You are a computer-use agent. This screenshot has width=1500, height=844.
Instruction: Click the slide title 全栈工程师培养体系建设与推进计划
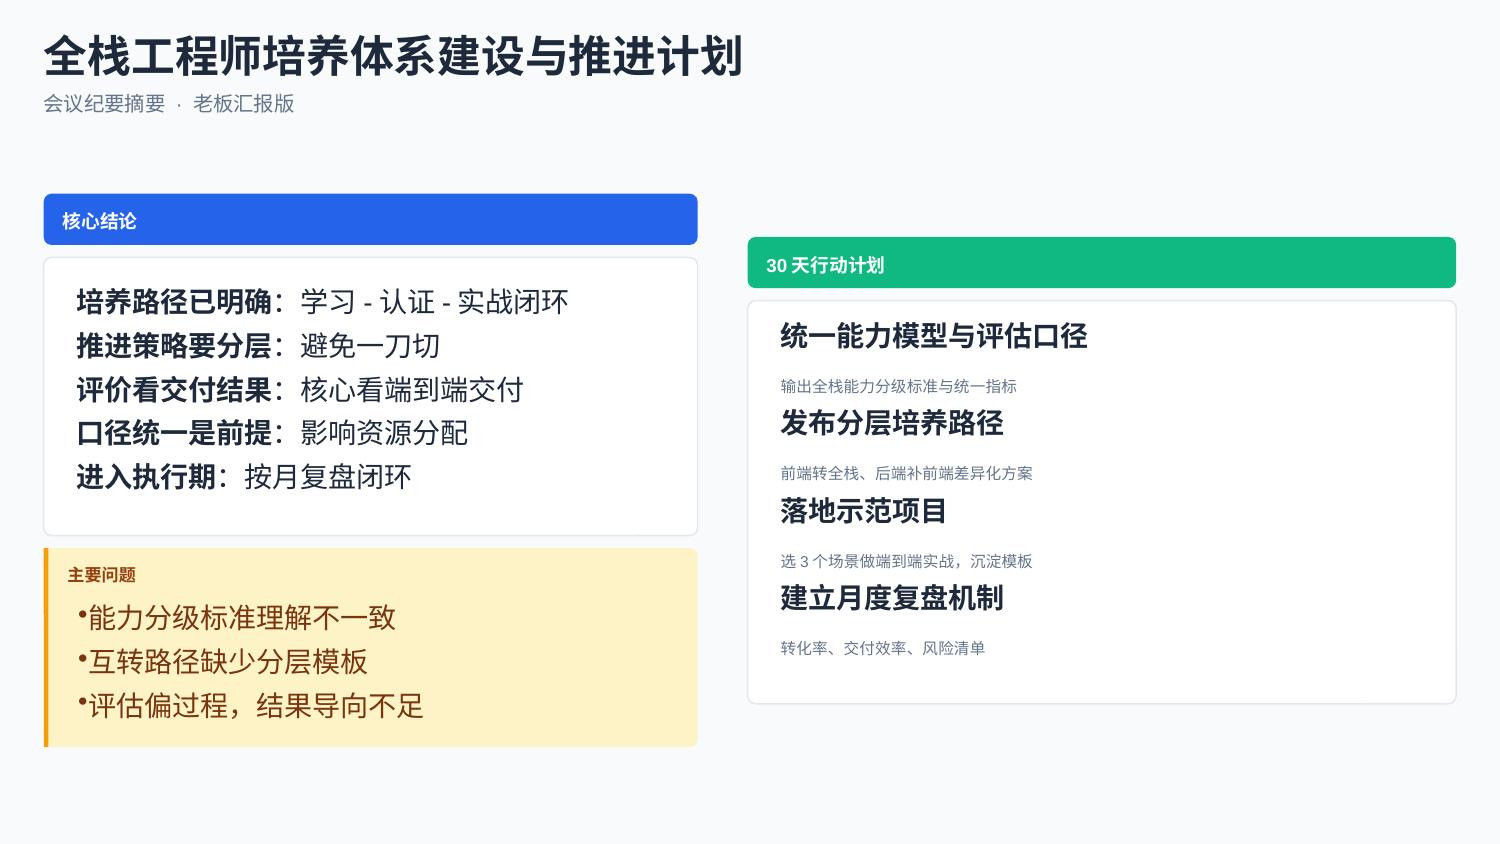393,56
